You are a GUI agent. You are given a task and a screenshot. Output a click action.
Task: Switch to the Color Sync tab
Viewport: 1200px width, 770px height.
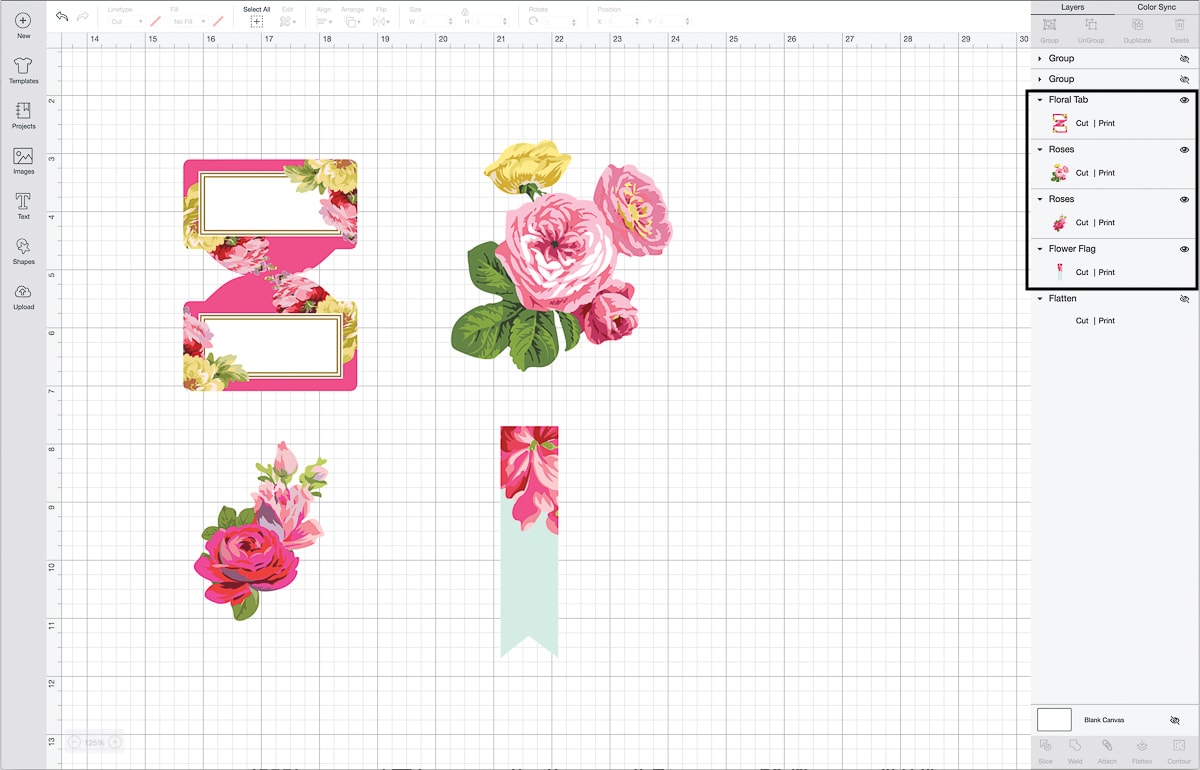(x=1156, y=7)
